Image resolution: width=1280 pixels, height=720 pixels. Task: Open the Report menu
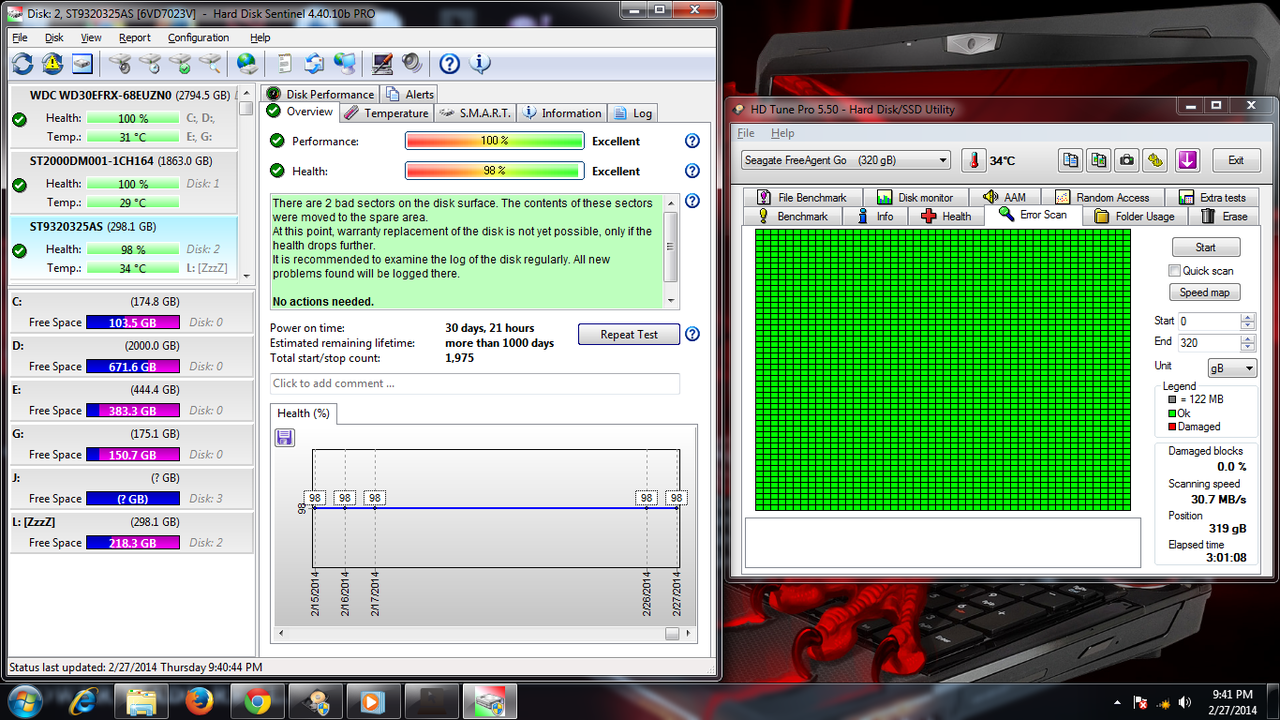134,38
